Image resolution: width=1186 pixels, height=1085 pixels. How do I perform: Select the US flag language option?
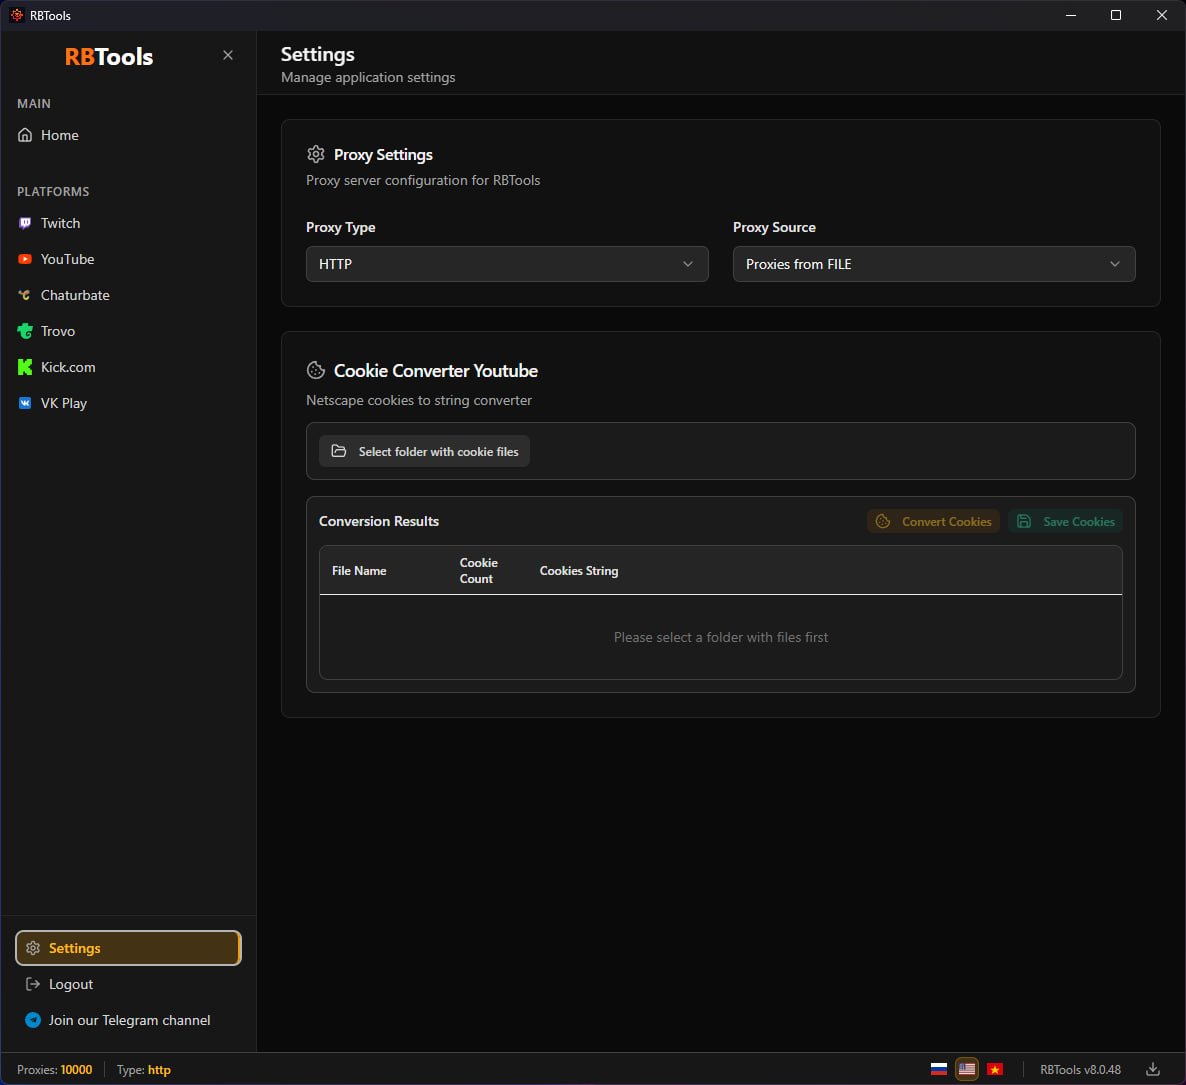[967, 1069]
